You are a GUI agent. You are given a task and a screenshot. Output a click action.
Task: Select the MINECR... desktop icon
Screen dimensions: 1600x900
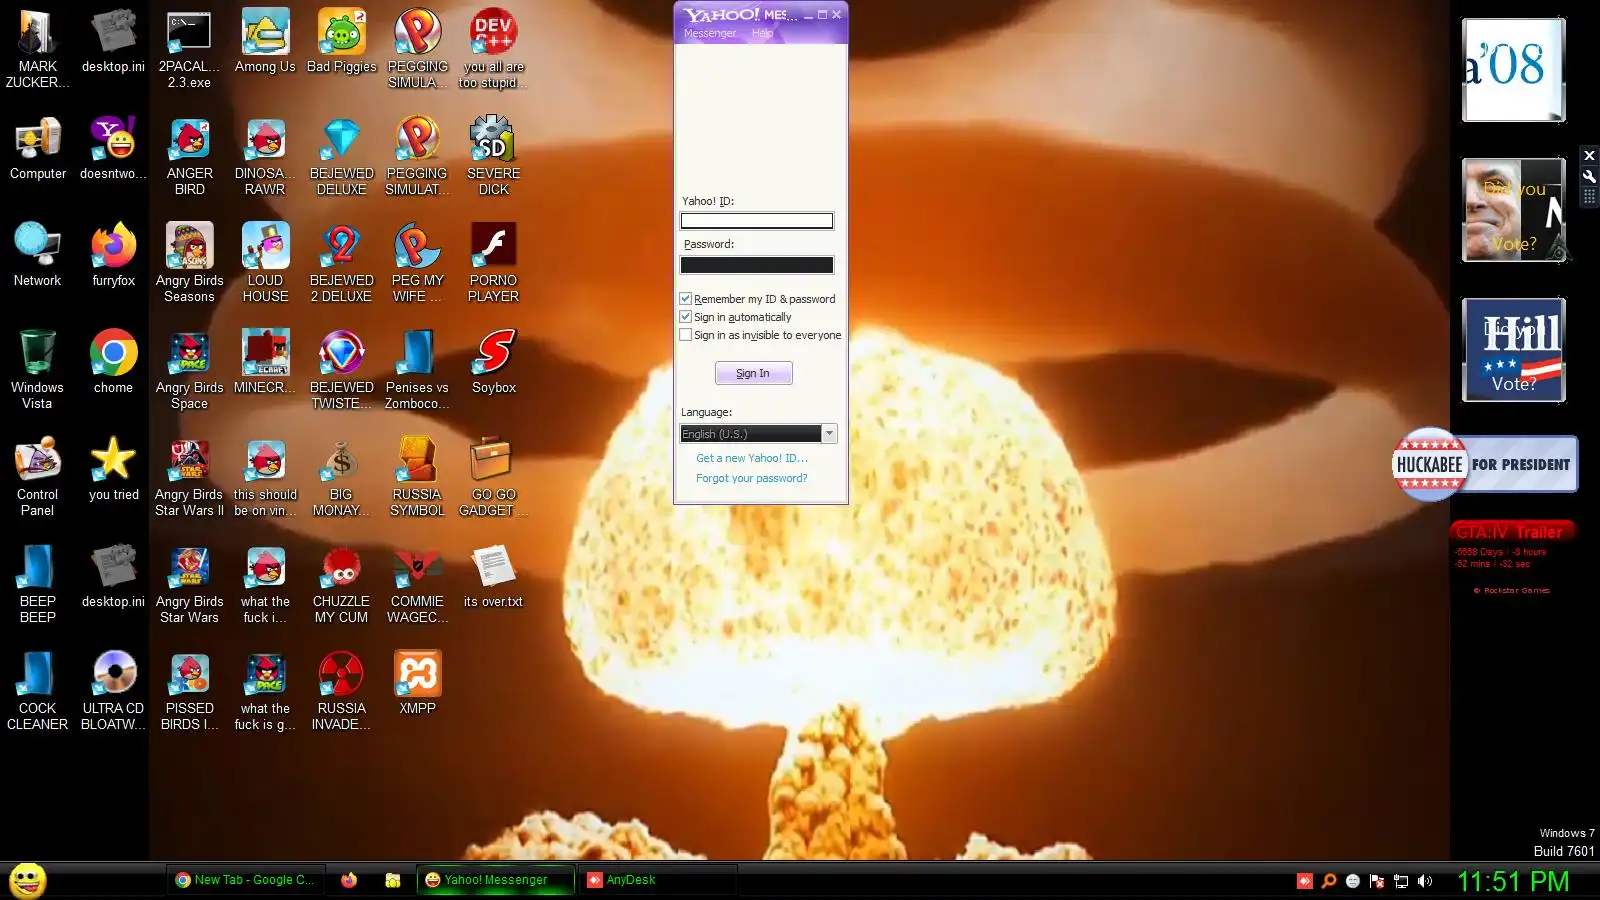coord(265,363)
